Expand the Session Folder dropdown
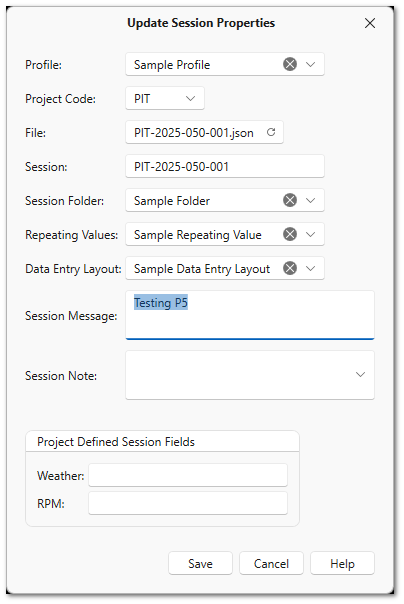 click(310, 200)
